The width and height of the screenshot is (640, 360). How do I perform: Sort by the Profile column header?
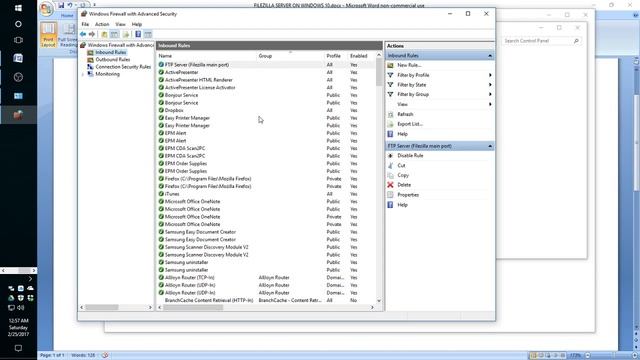[x=336, y=56]
